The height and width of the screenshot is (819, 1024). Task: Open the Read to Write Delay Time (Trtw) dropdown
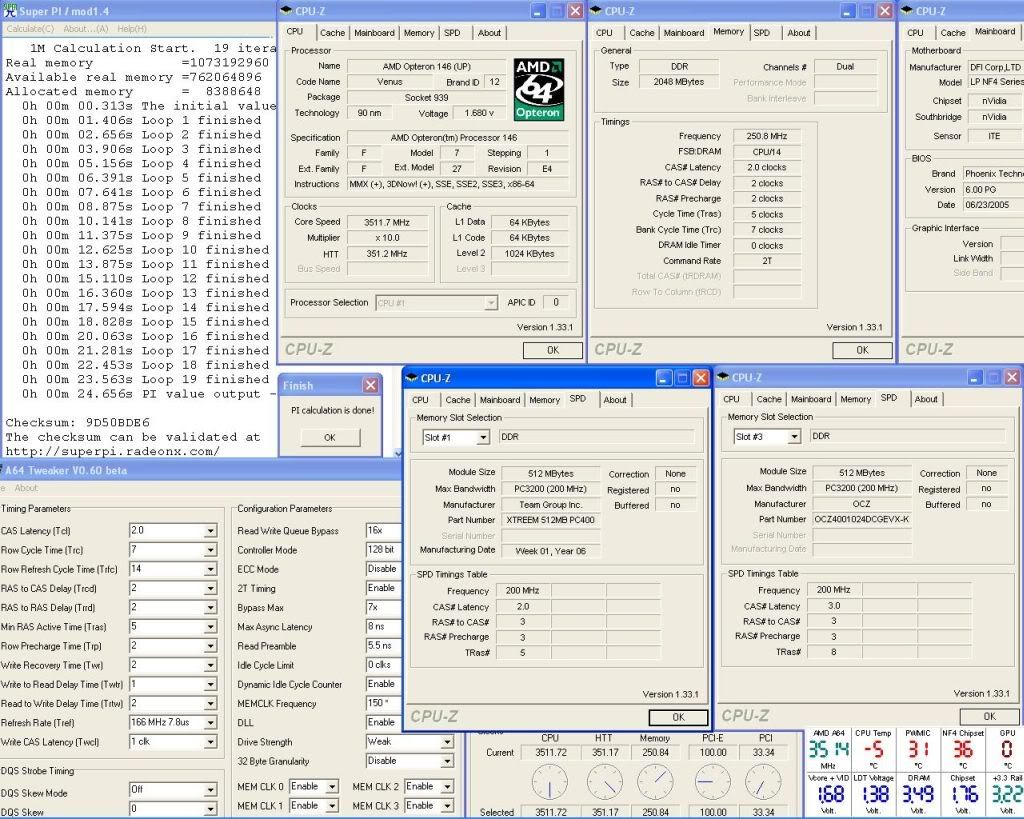click(x=210, y=703)
